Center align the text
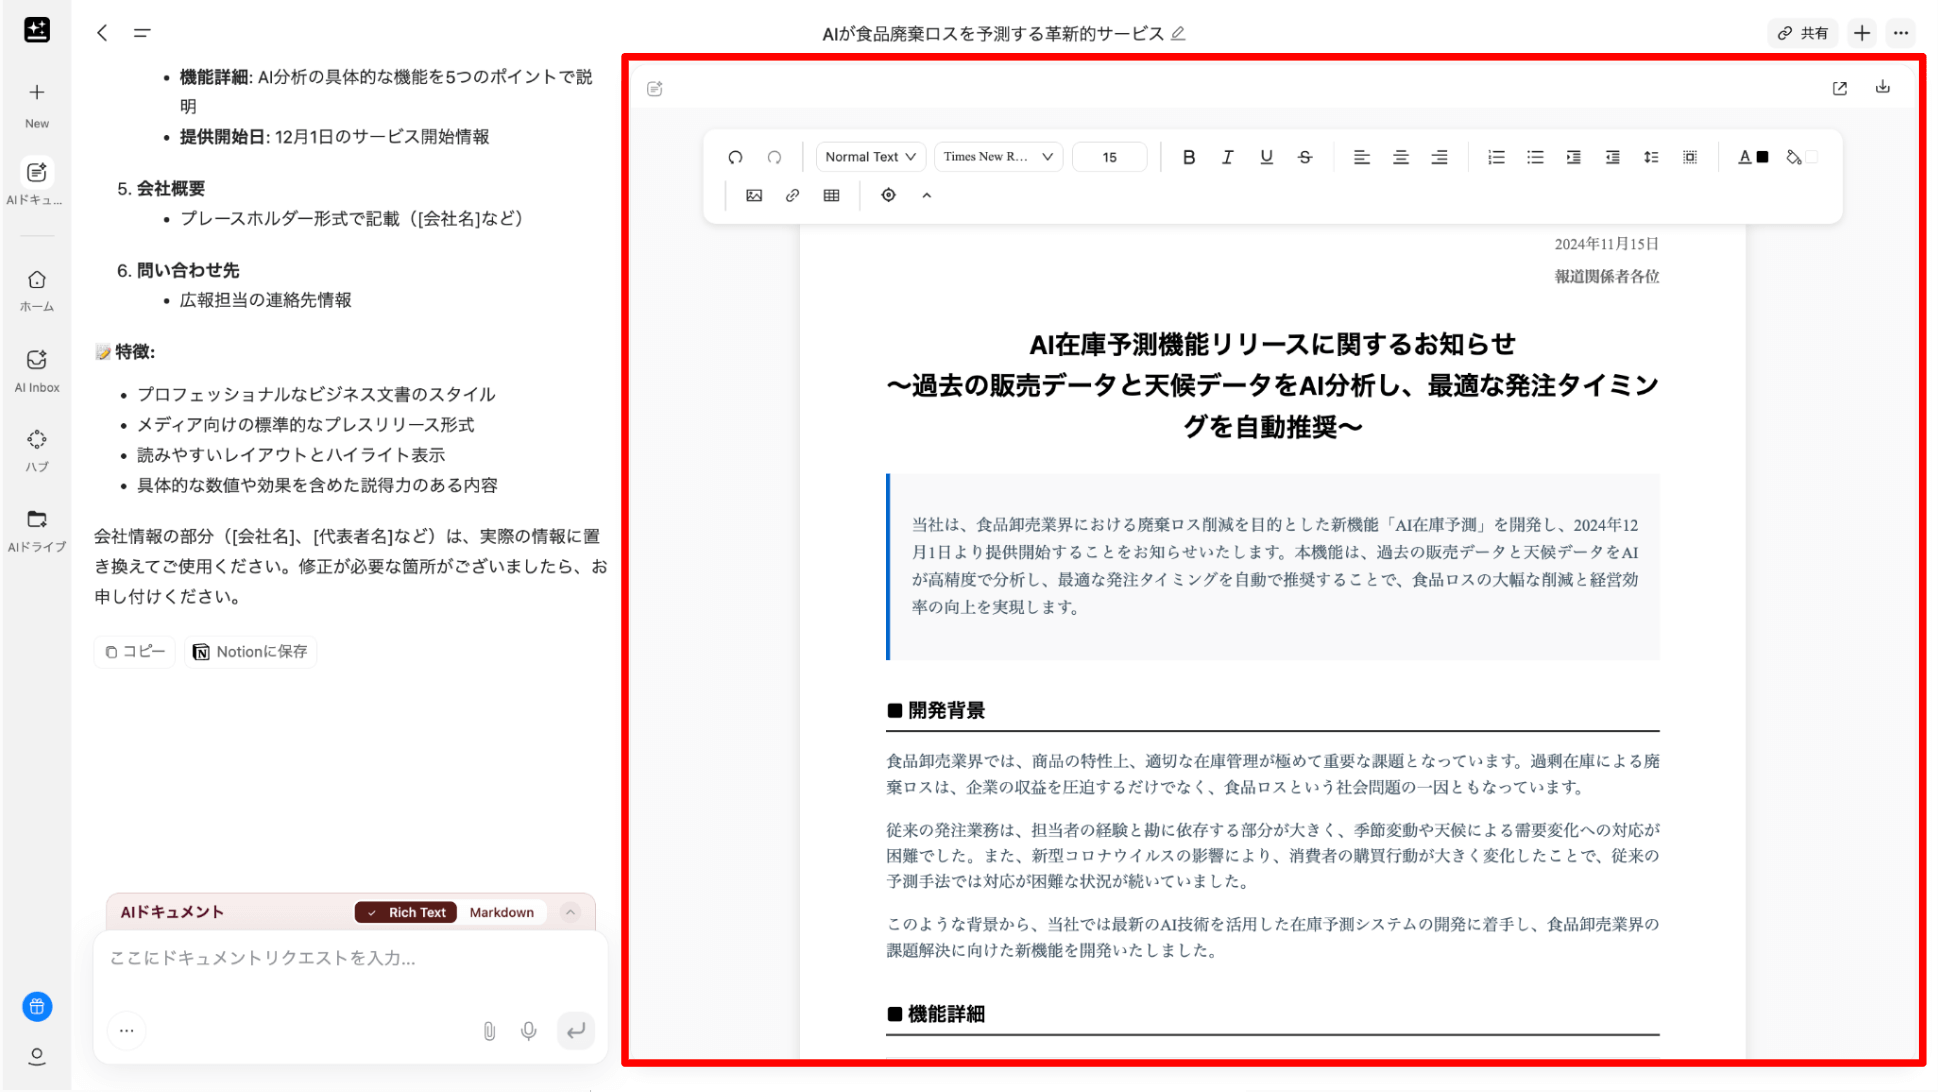The image size is (1938, 1092). 1400,157
